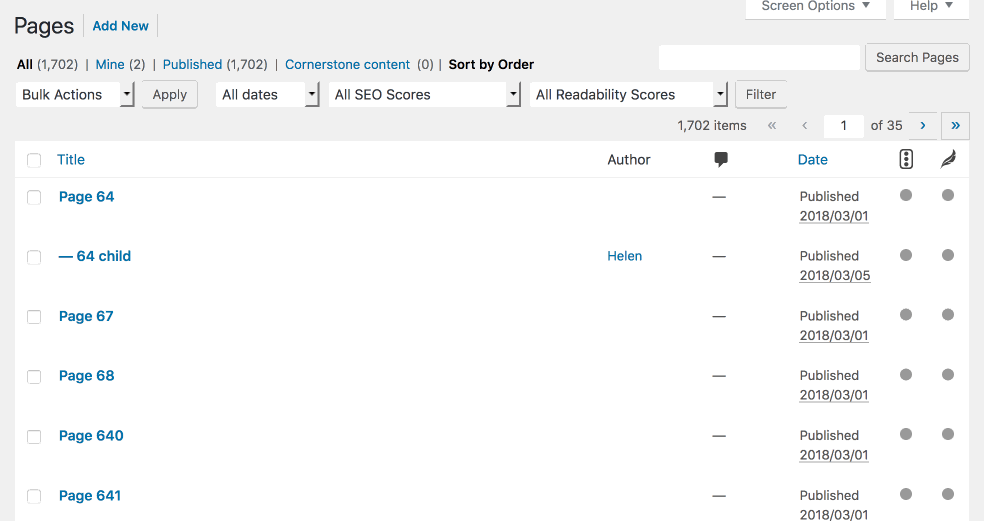The width and height of the screenshot is (984, 521).
Task: Sort pages by Date column
Action: click(812, 159)
